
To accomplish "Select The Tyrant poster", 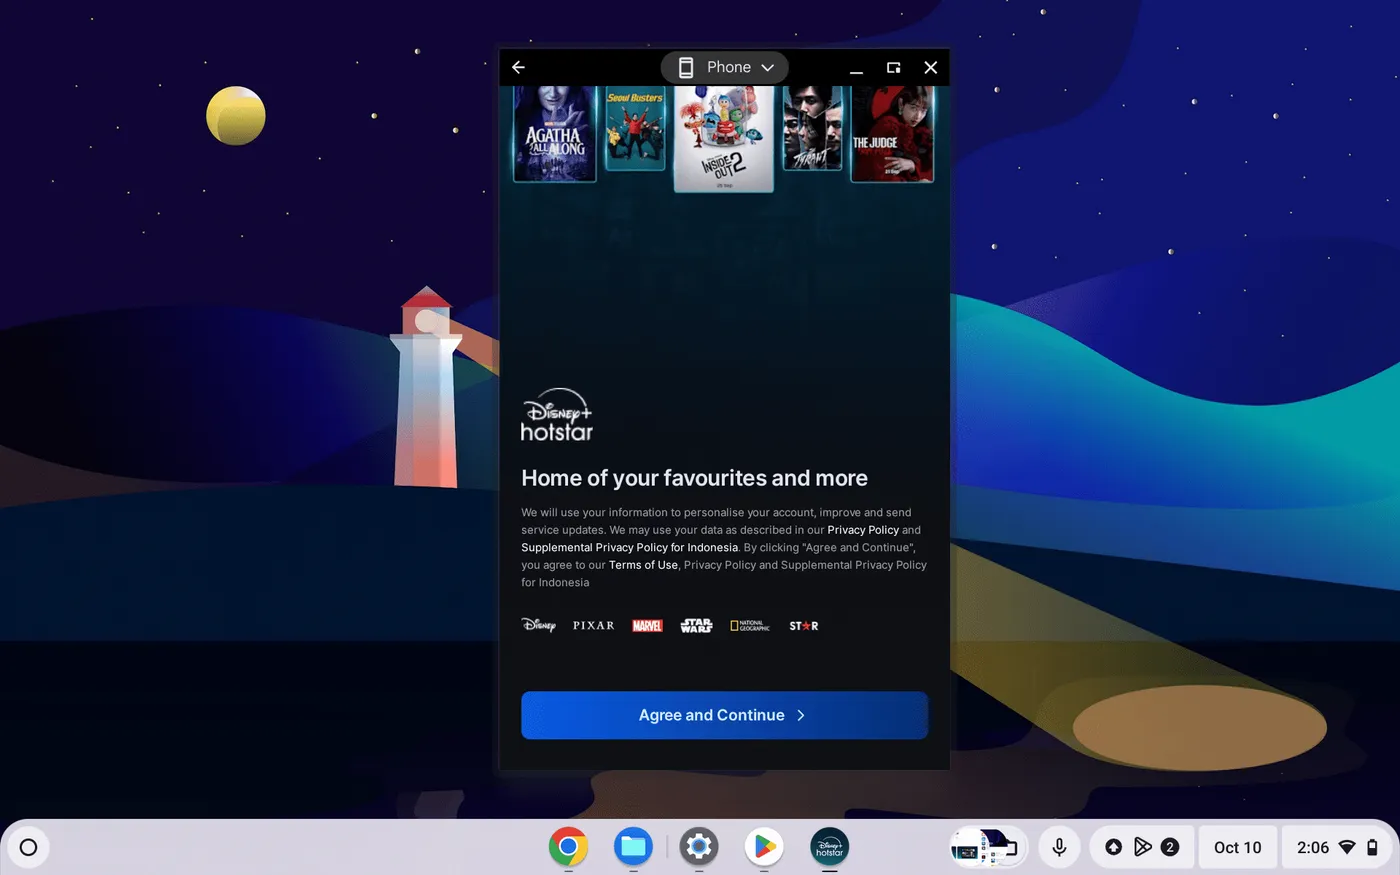I will pyautogui.click(x=812, y=128).
